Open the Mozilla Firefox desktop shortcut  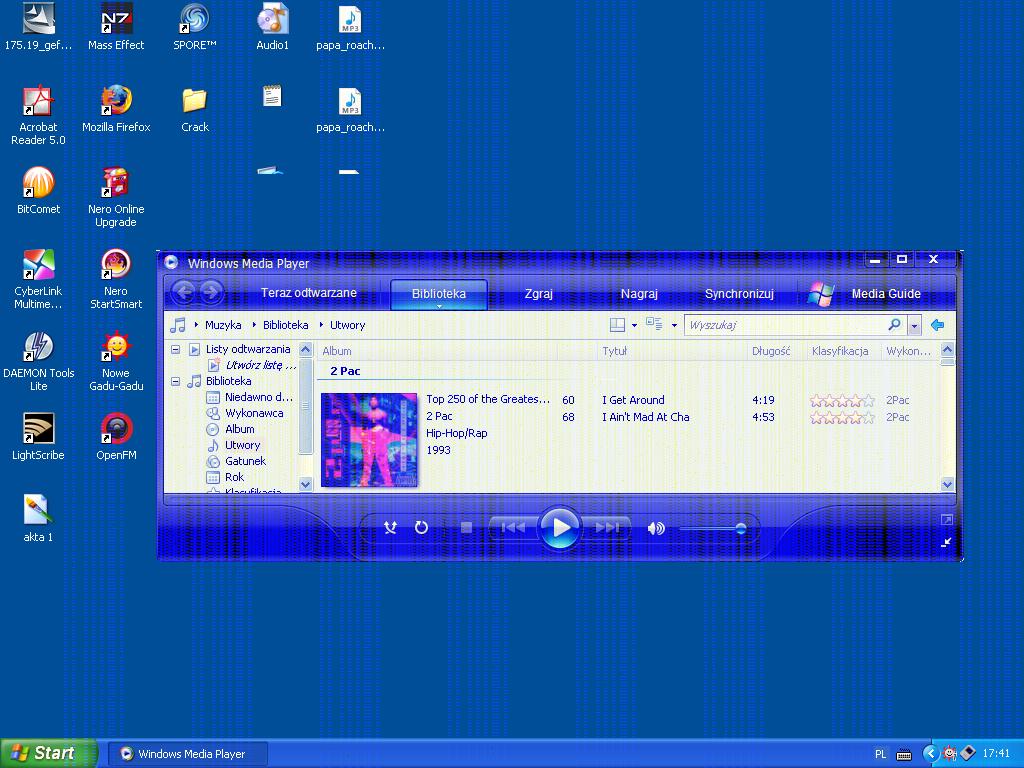(x=116, y=101)
